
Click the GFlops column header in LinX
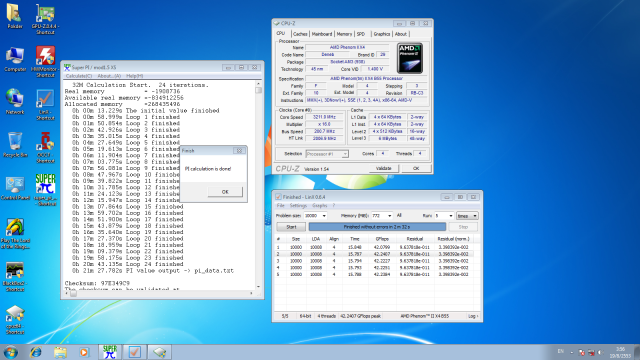coord(382,239)
